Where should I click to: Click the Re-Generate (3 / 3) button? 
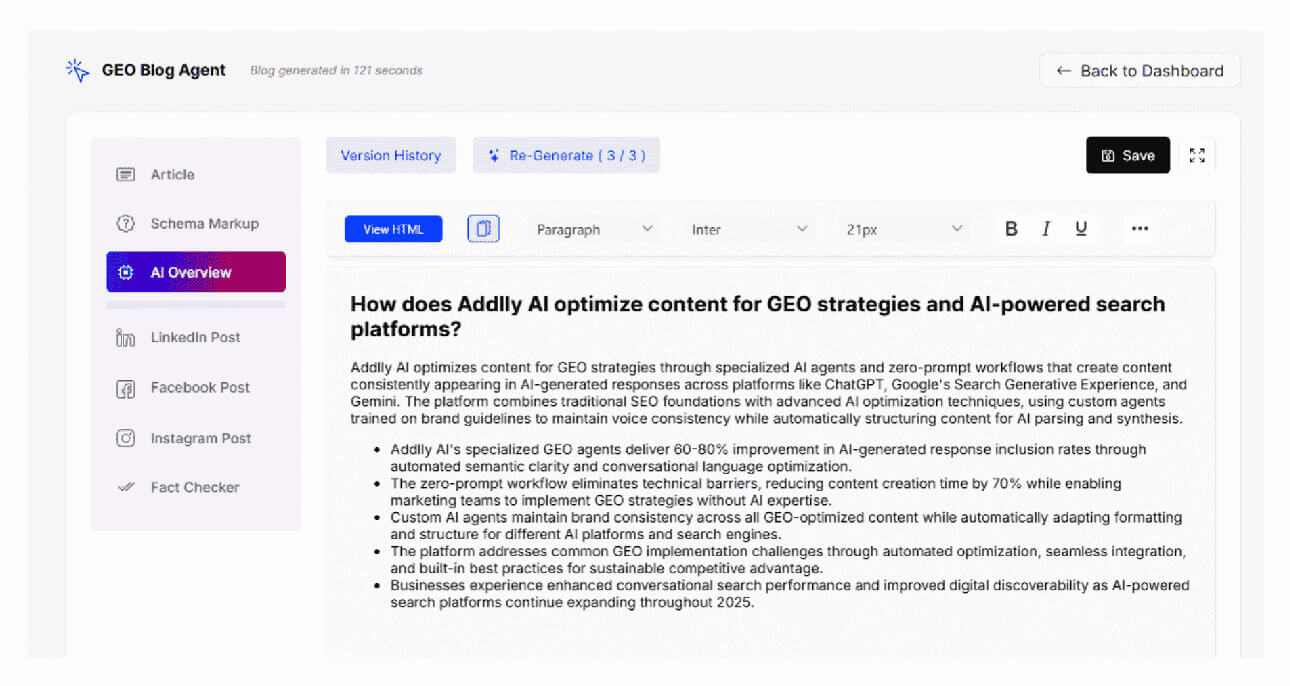pos(566,155)
